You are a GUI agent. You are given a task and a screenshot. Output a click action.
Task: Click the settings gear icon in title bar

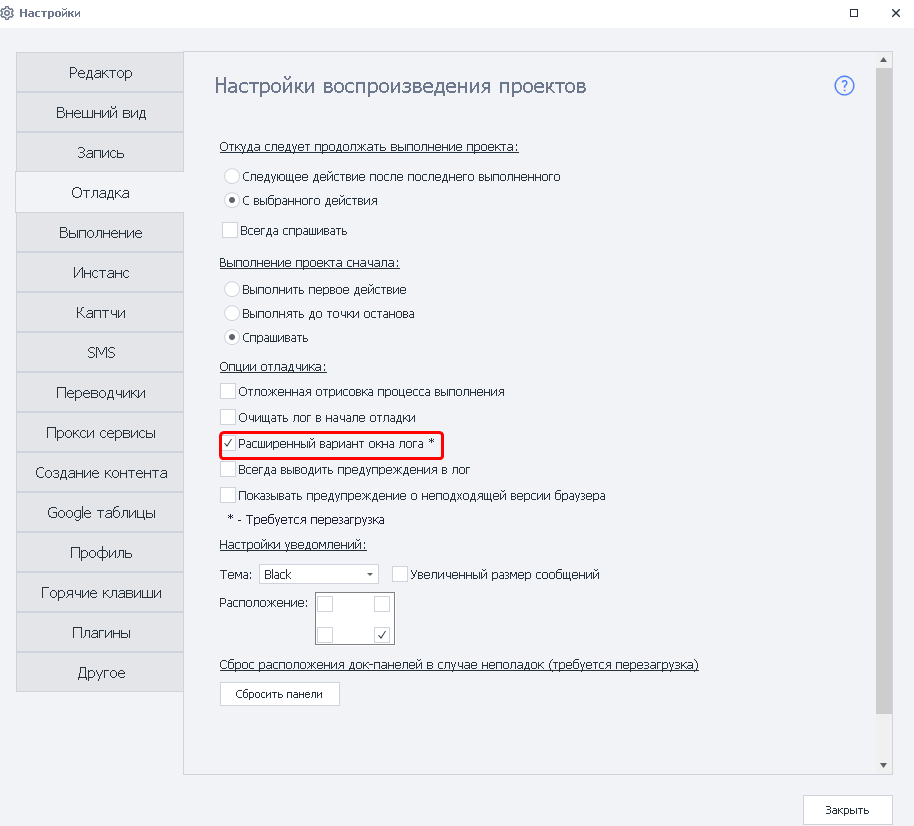click(8, 13)
